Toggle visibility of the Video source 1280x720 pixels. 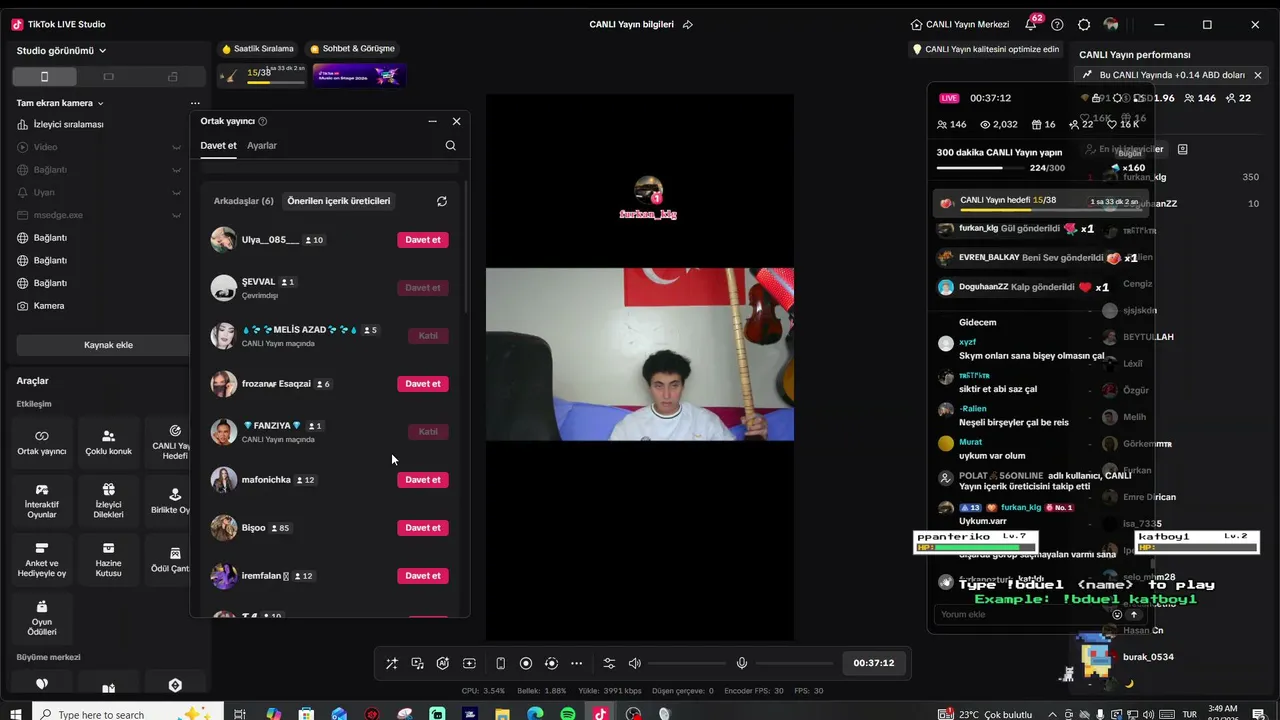176,147
